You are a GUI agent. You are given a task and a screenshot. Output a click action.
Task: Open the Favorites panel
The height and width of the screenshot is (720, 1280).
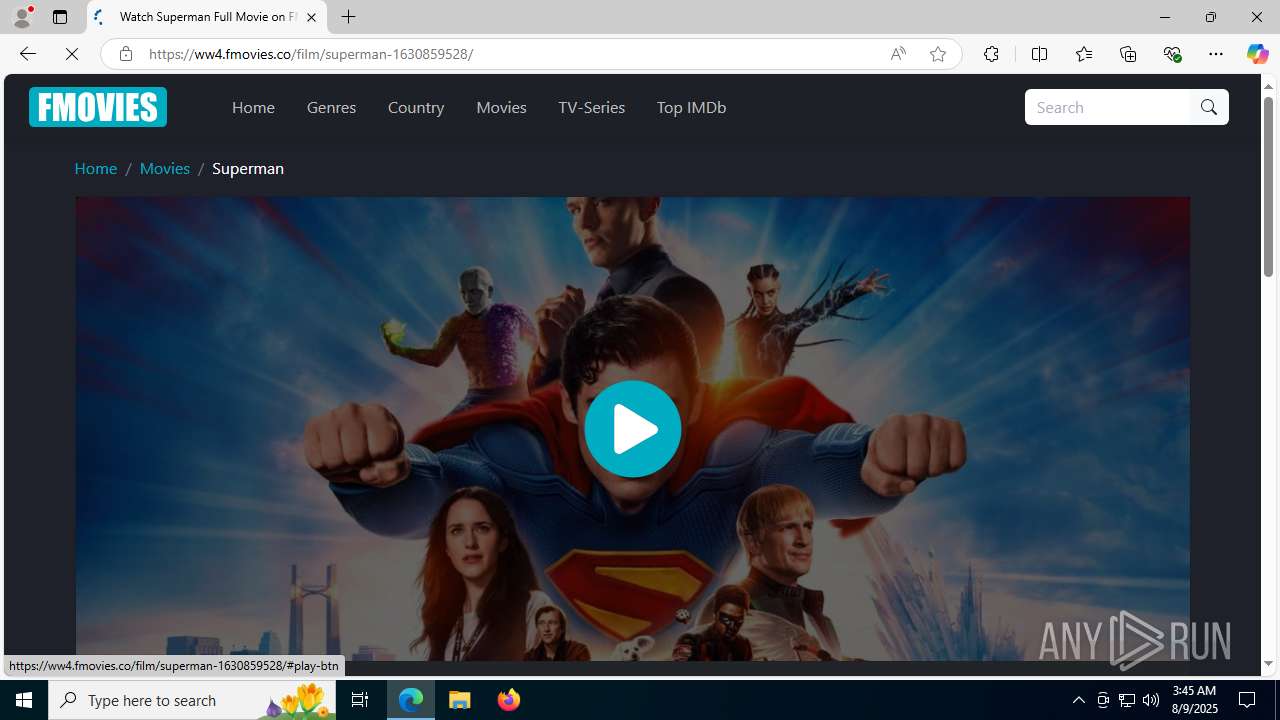[x=1083, y=54]
